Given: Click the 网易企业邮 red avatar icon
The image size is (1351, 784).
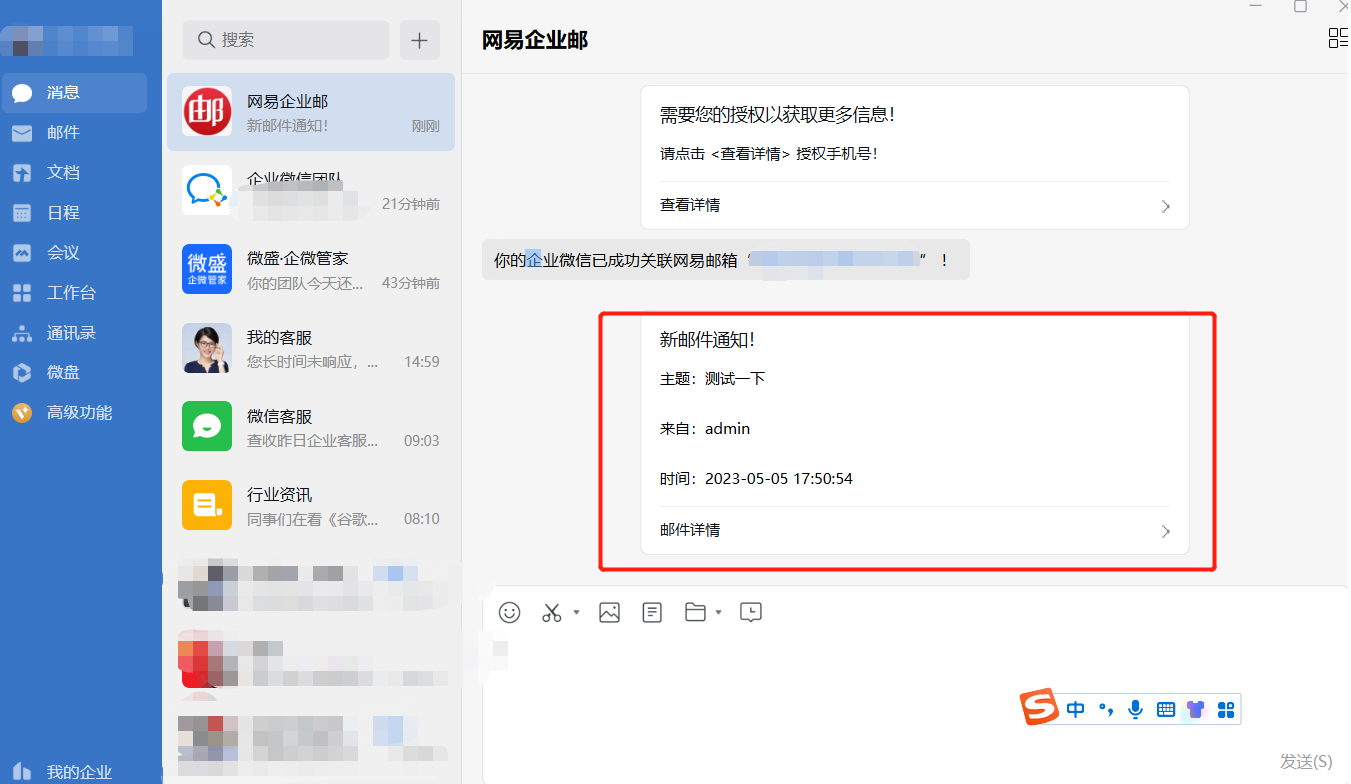Looking at the screenshot, I should [207, 112].
